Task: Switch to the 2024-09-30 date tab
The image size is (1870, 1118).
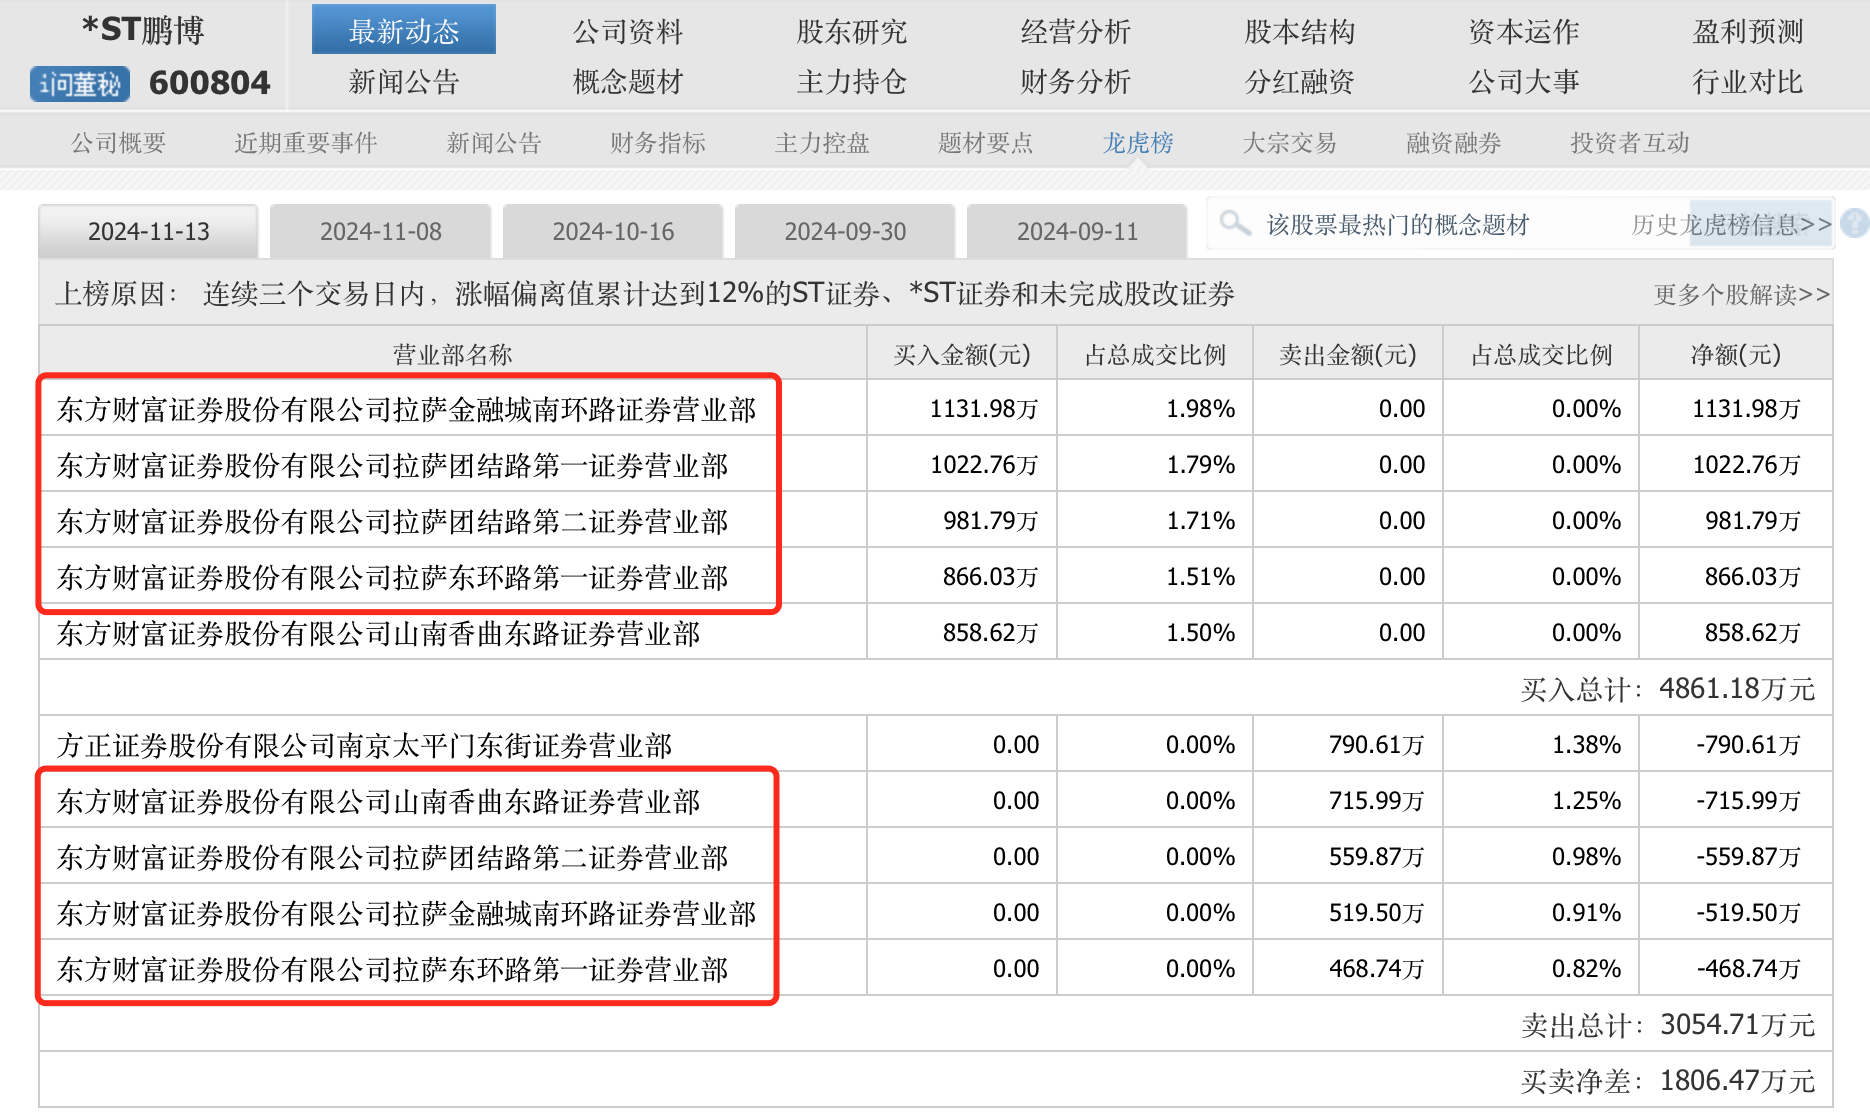Action: click(x=845, y=231)
